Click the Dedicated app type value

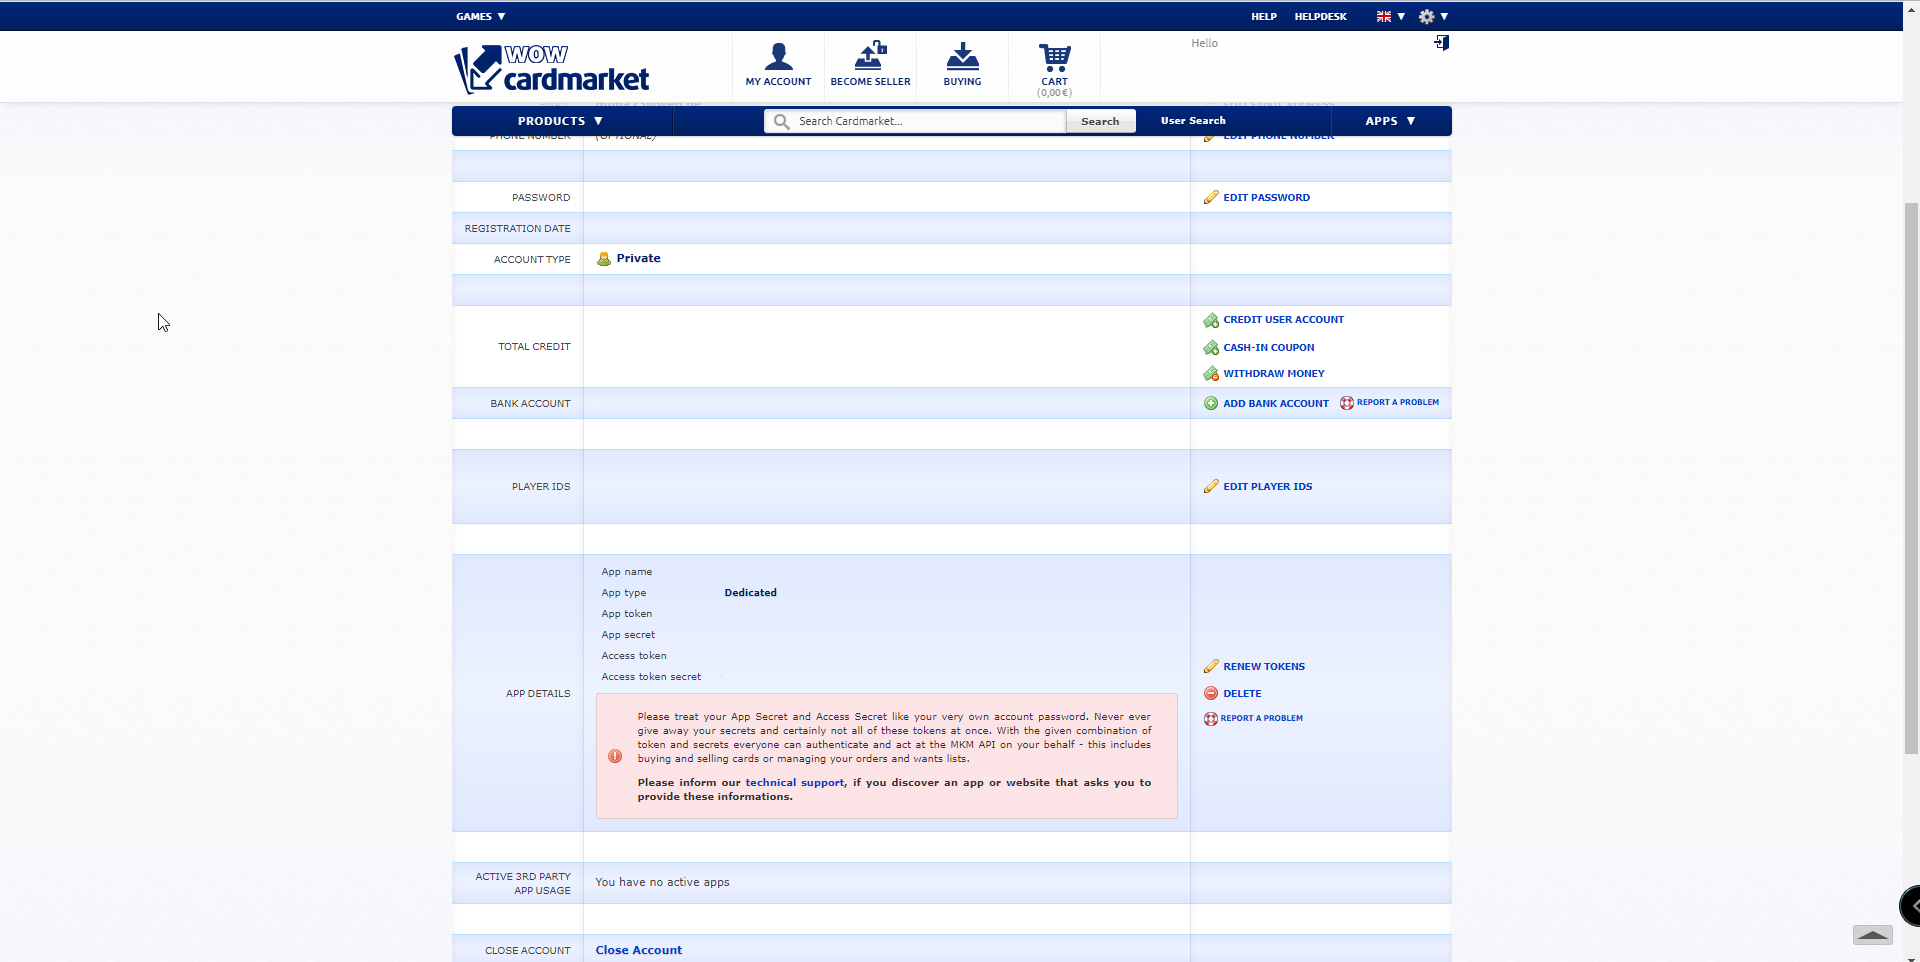point(751,593)
